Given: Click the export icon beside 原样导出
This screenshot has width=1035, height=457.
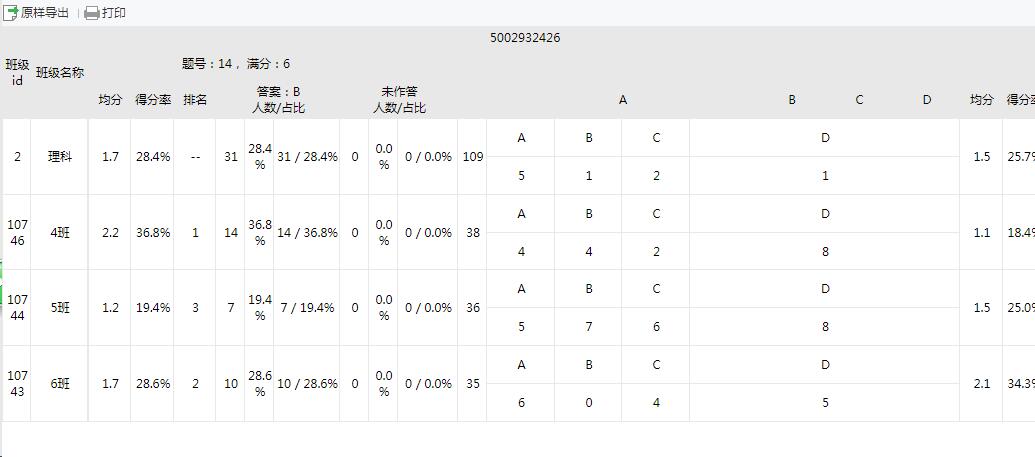Looking at the screenshot, I should [x=12, y=13].
